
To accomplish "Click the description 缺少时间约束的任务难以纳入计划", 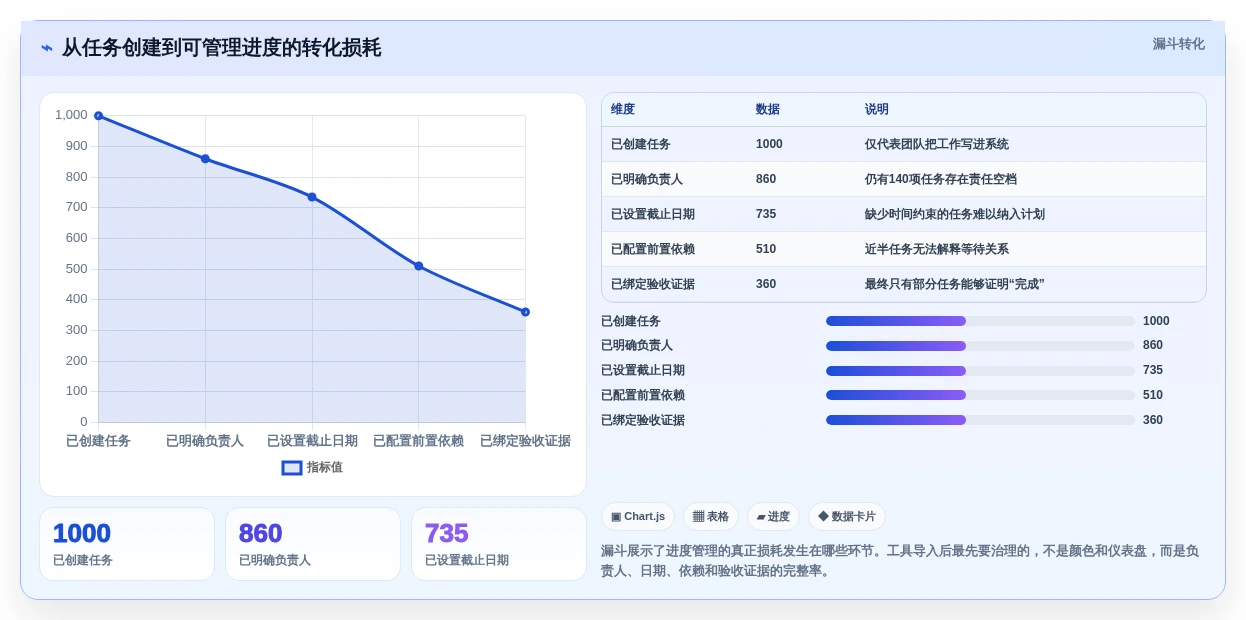I will (955, 214).
